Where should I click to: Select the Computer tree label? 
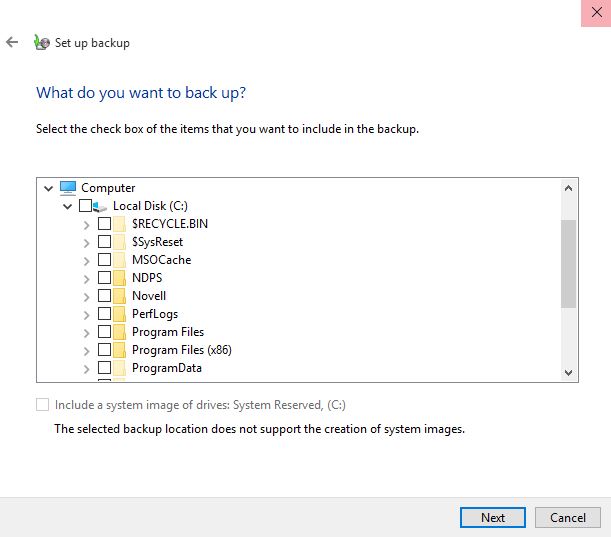108,188
